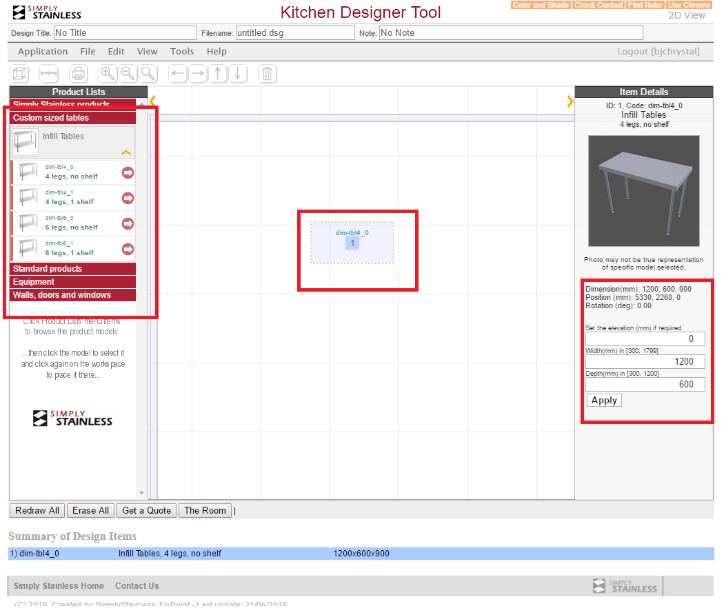Move item up with arrow icon
Image resolution: width=721 pixels, height=608 pixels.
pyautogui.click(x=218, y=74)
